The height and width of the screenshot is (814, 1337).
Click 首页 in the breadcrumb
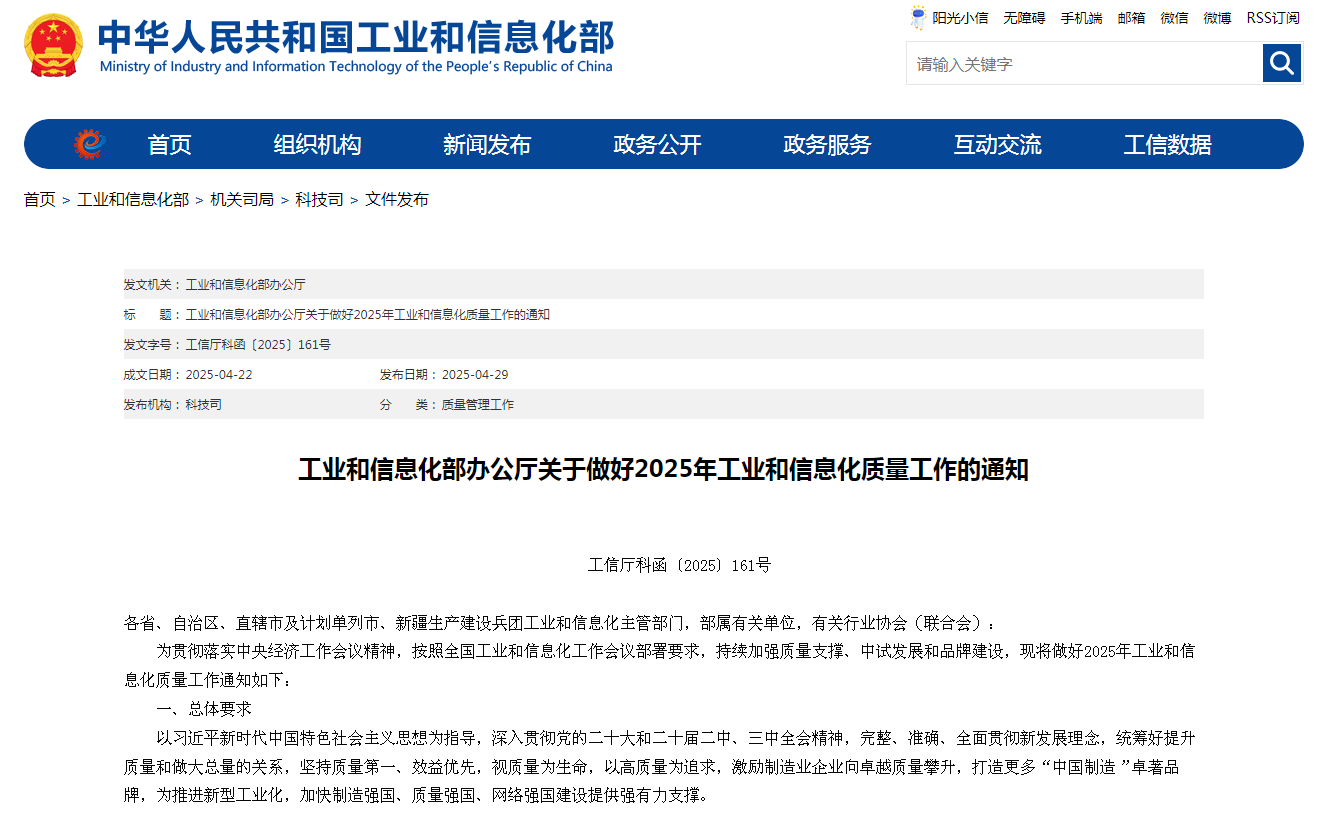40,199
